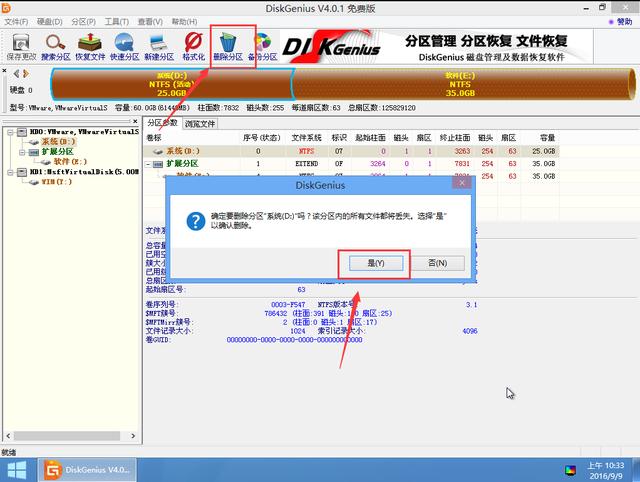Close the left tree pane
640x482 pixels.
pos(135,121)
